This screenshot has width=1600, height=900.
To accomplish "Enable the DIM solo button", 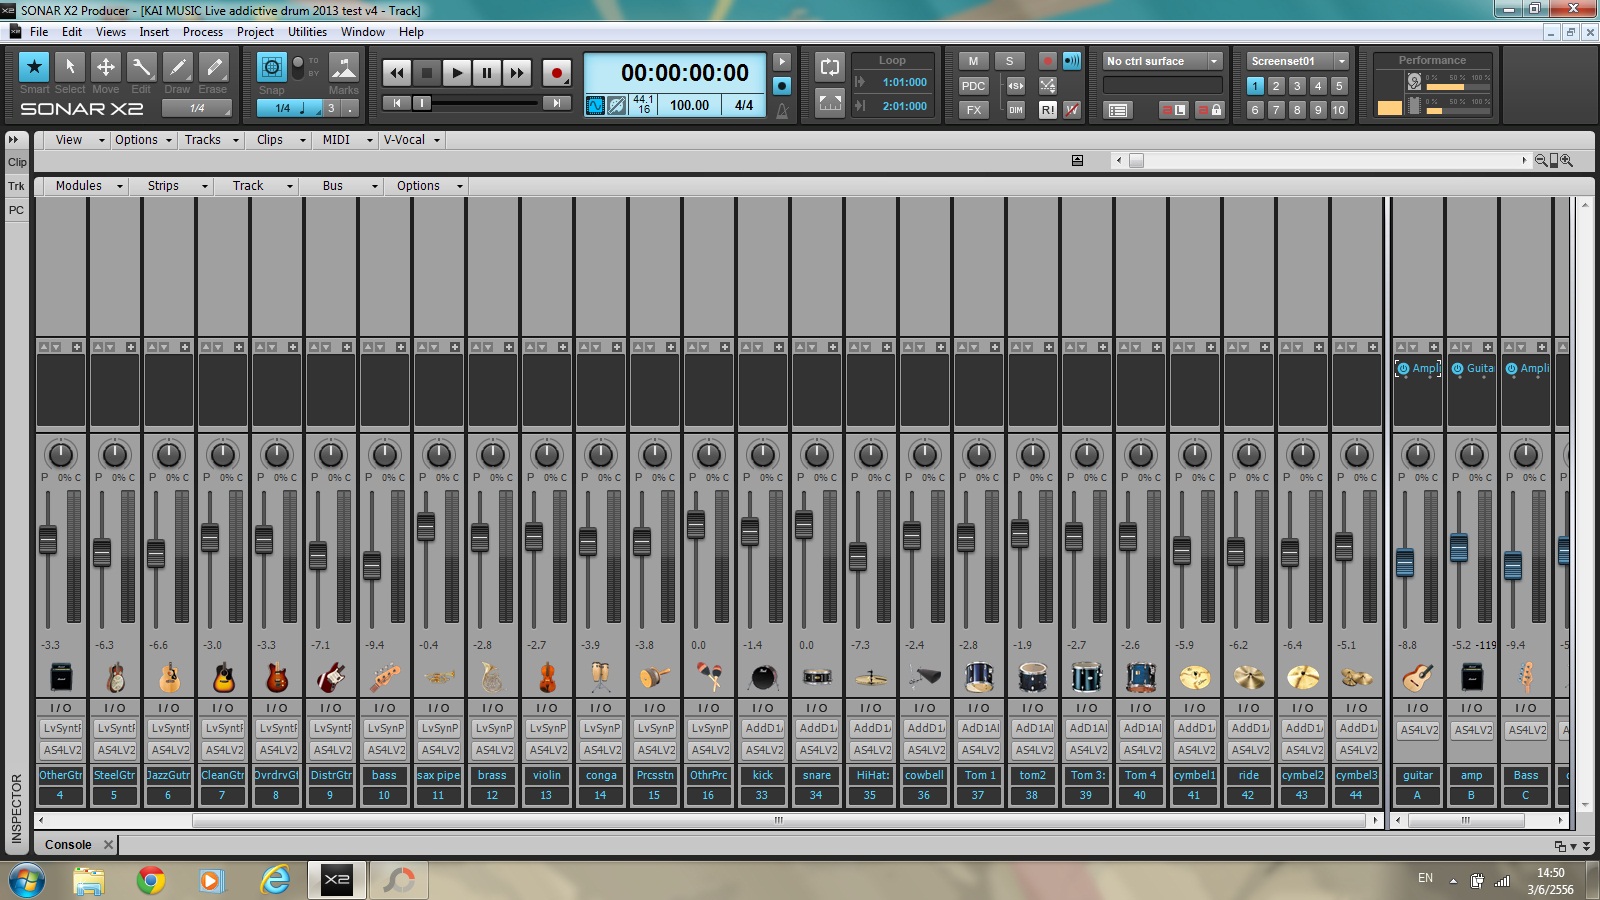I will click(1014, 110).
